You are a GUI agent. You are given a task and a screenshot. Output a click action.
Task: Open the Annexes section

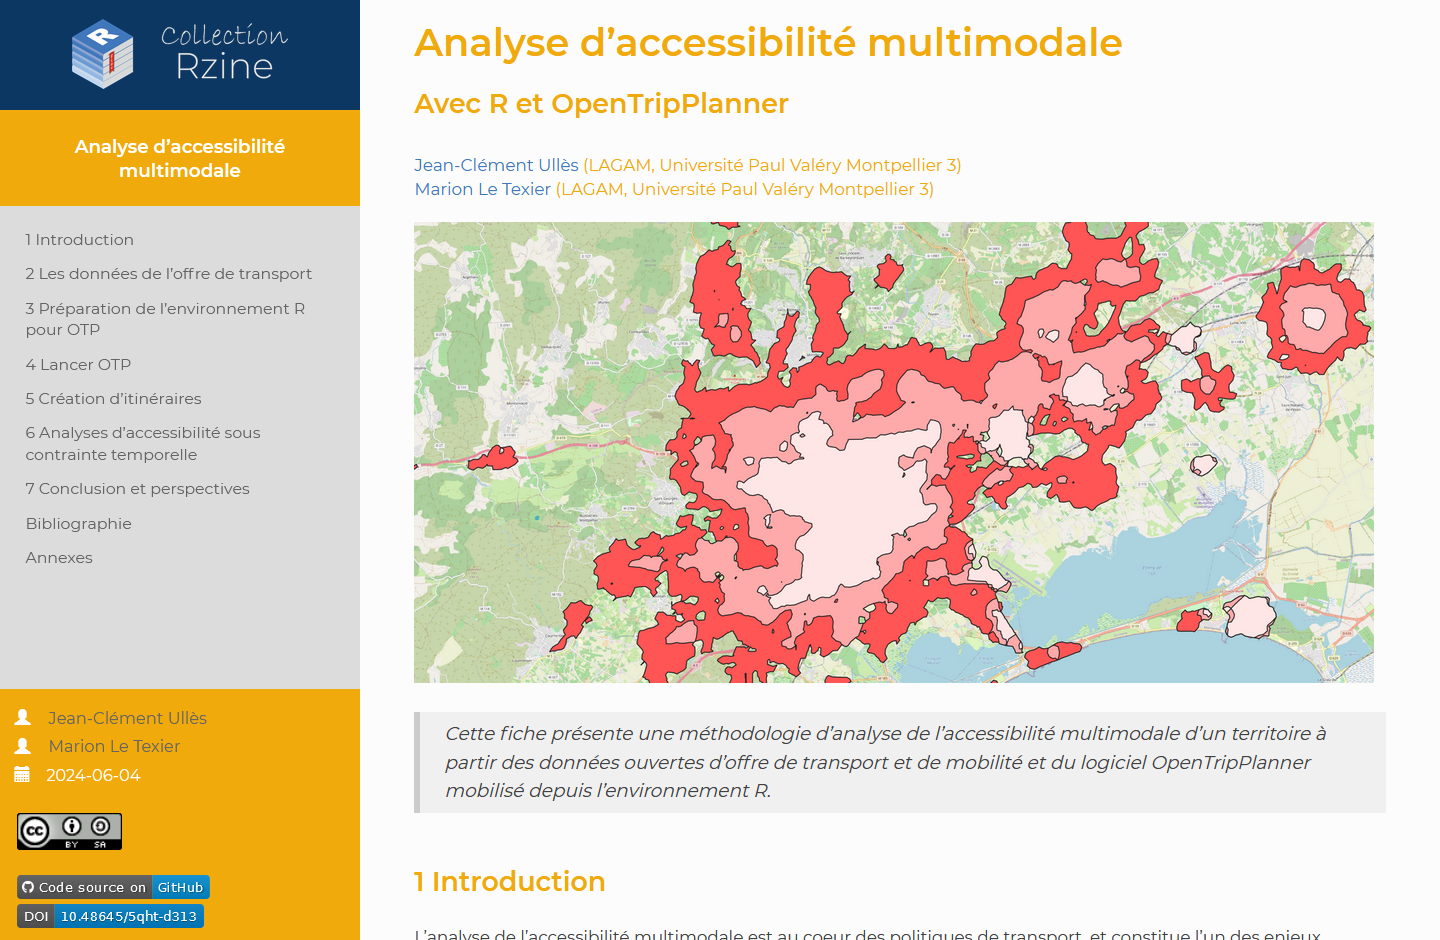(x=59, y=558)
